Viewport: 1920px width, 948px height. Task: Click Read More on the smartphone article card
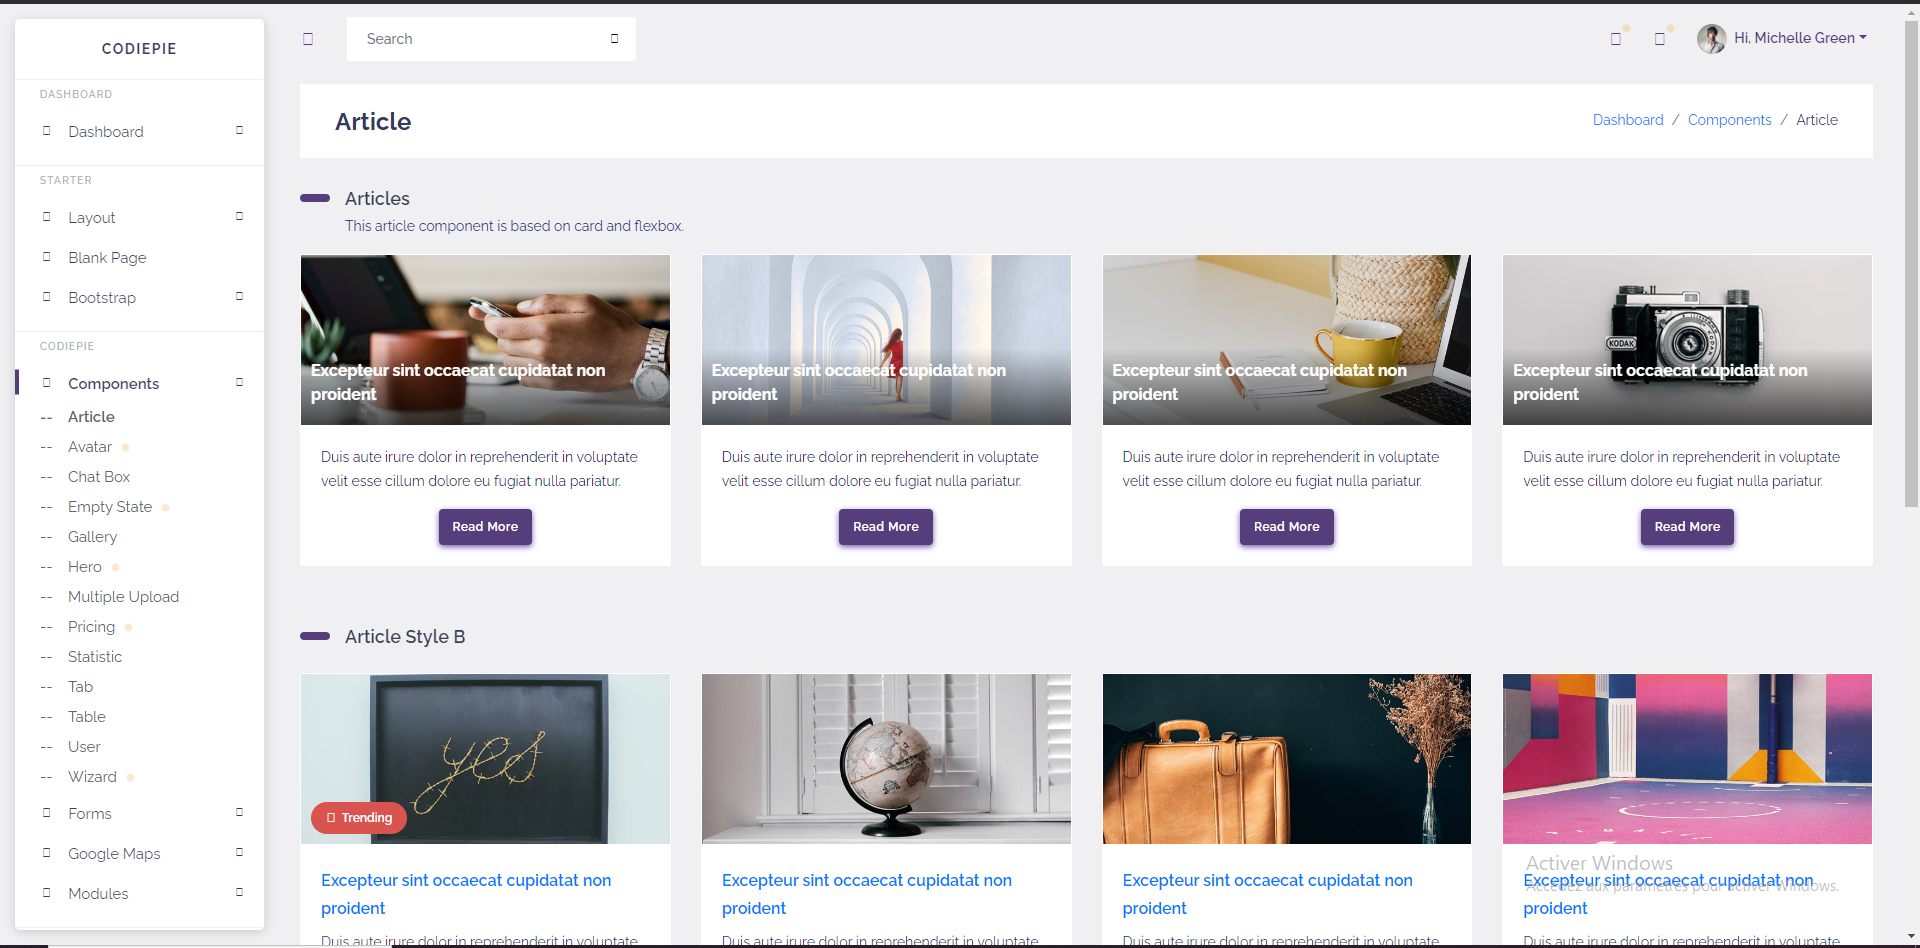pos(485,527)
